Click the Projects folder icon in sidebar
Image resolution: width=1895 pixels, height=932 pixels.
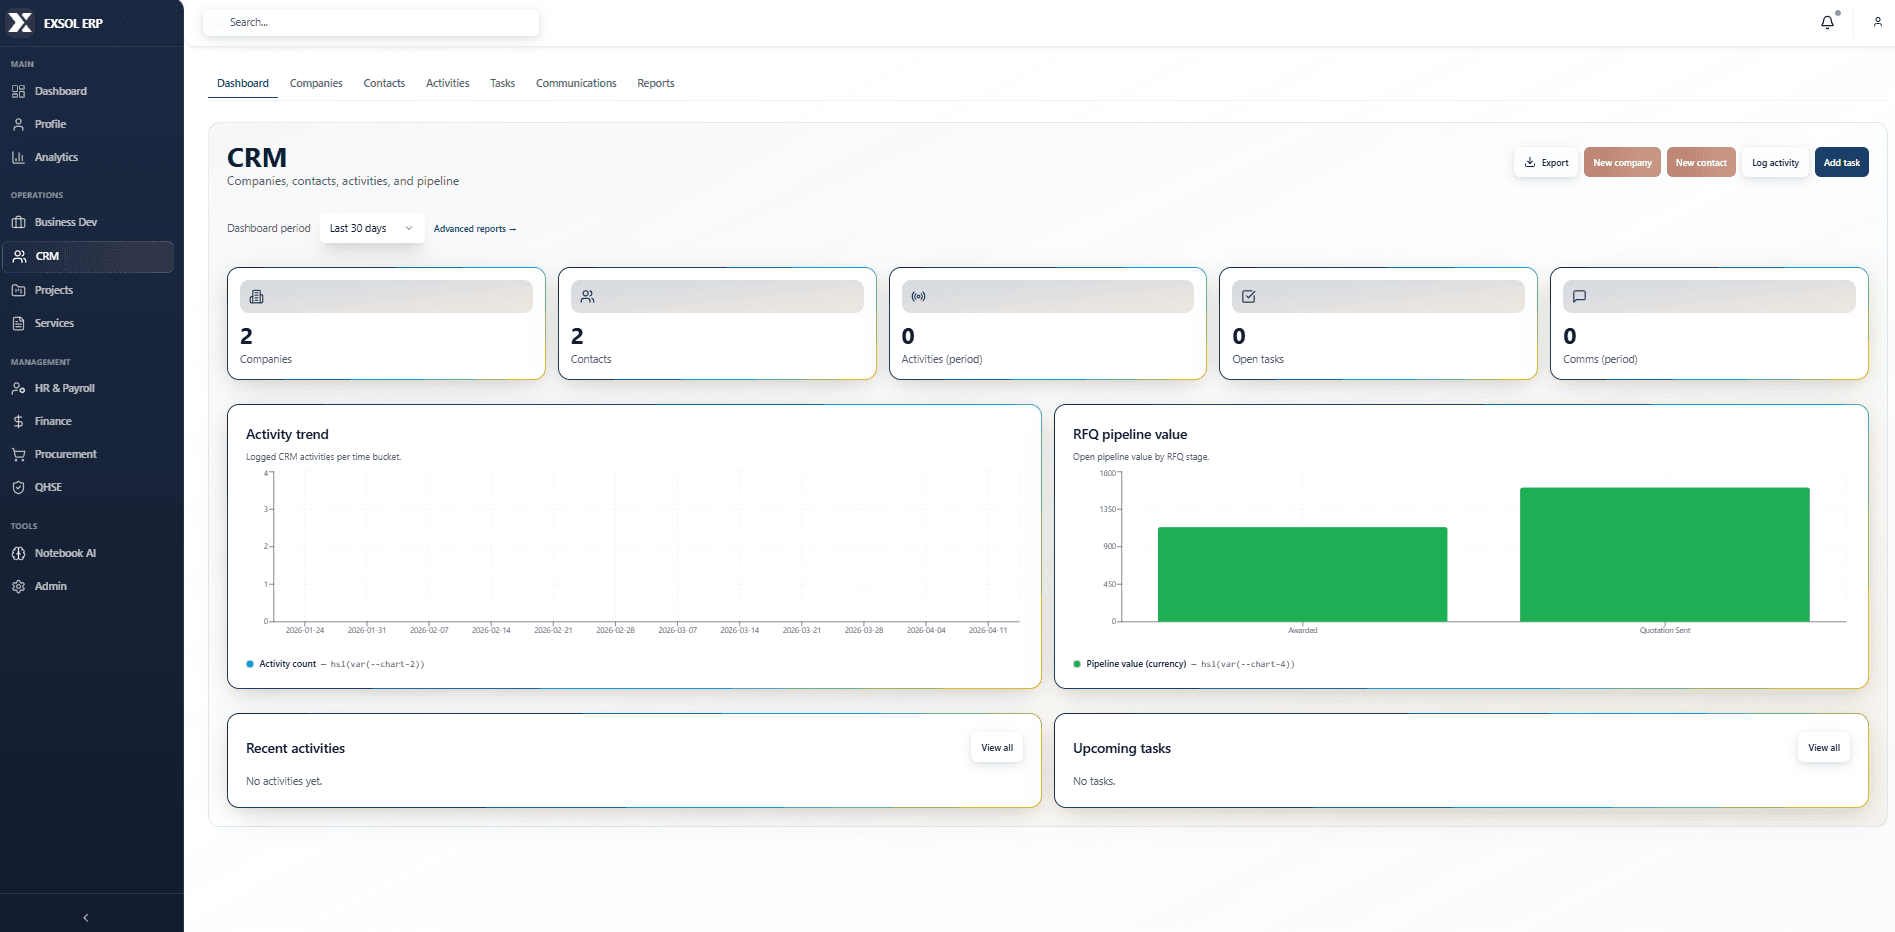pyautogui.click(x=18, y=290)
